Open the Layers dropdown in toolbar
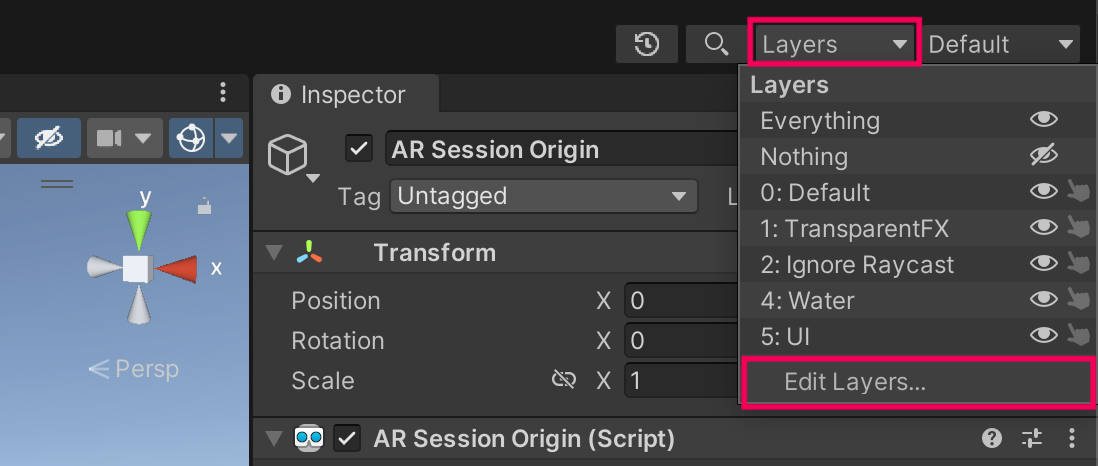Image resolution: width=1098 pixels, height=466 pixels. [834, 44]
